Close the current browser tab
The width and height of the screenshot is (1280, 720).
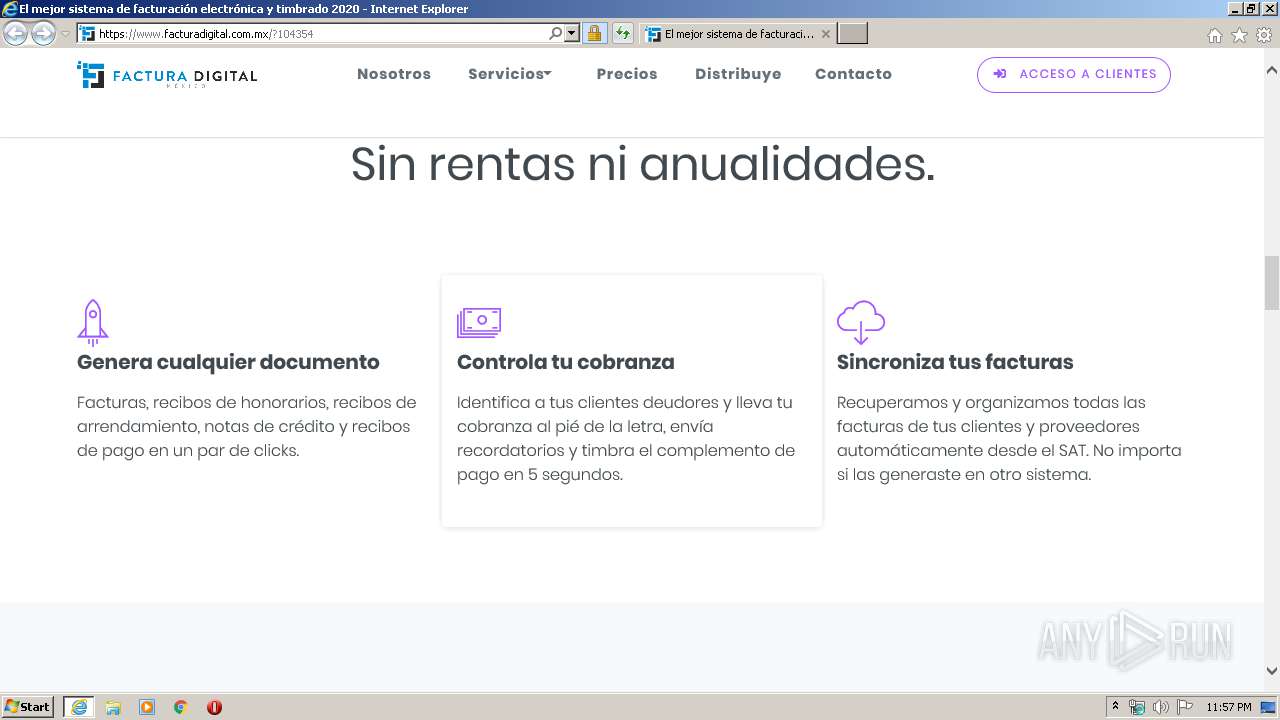(x=825, y=34)
